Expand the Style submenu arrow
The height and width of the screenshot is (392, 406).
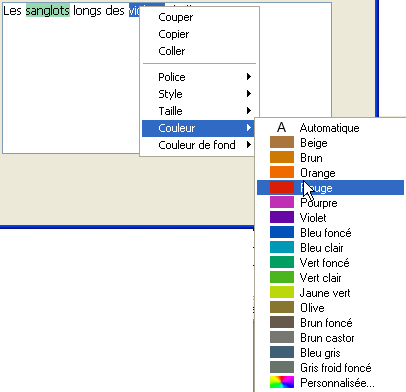coord(249,94)
